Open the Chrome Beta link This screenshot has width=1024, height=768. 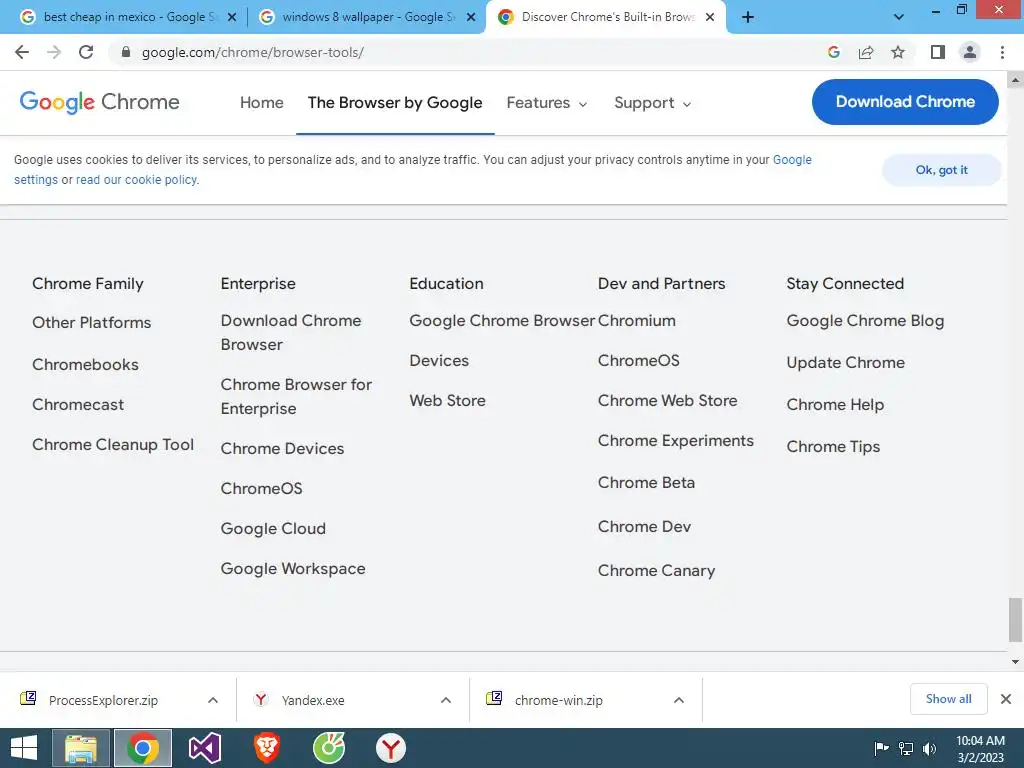click(x=647, y=483)
